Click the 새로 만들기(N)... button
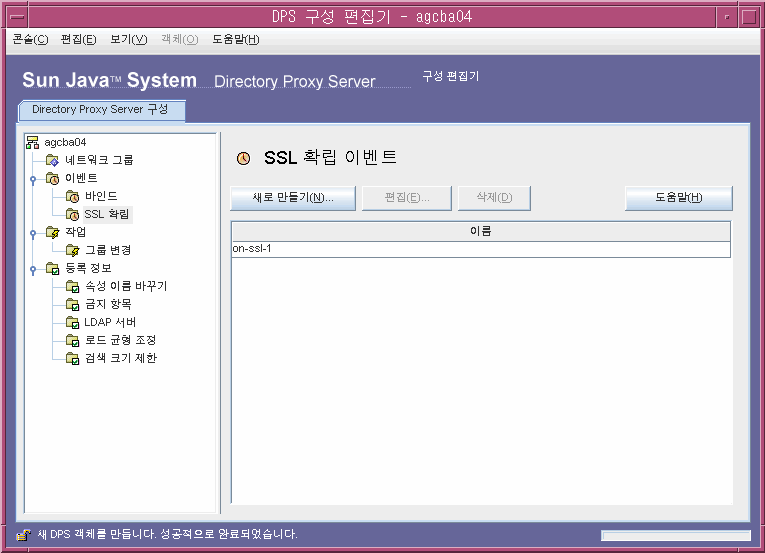The image size is (765, 553). pyautogui.click(x=293, y=198)
